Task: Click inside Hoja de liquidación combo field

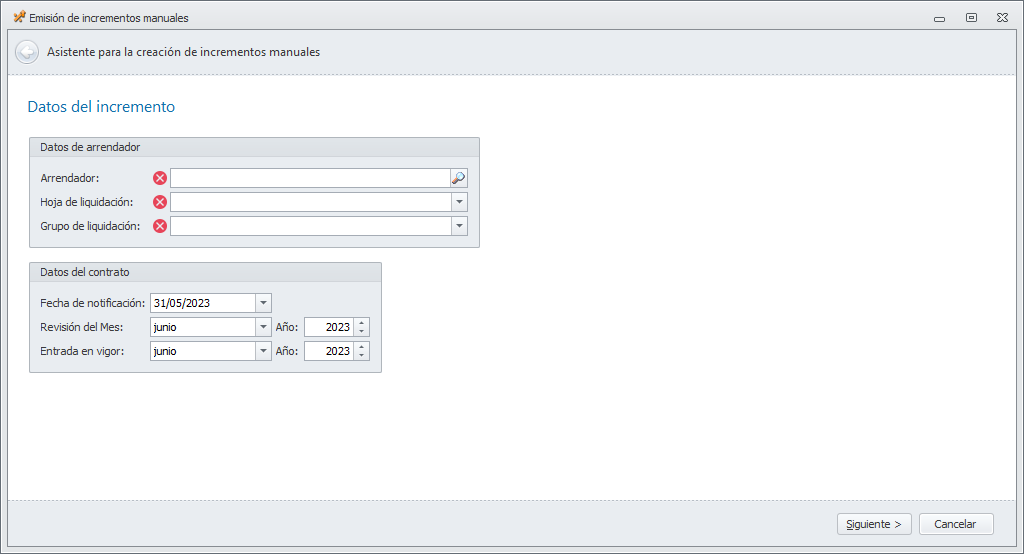Action: 310,202
